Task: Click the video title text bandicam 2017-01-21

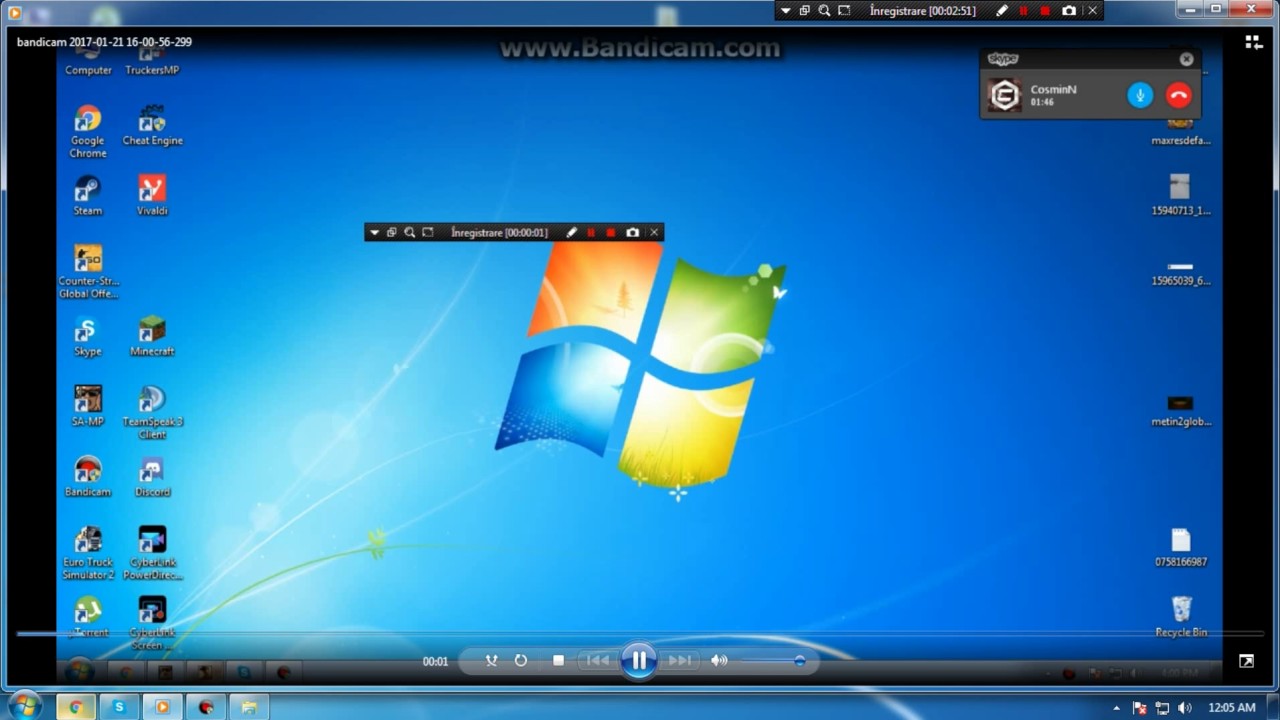Action: click(104, 43)
